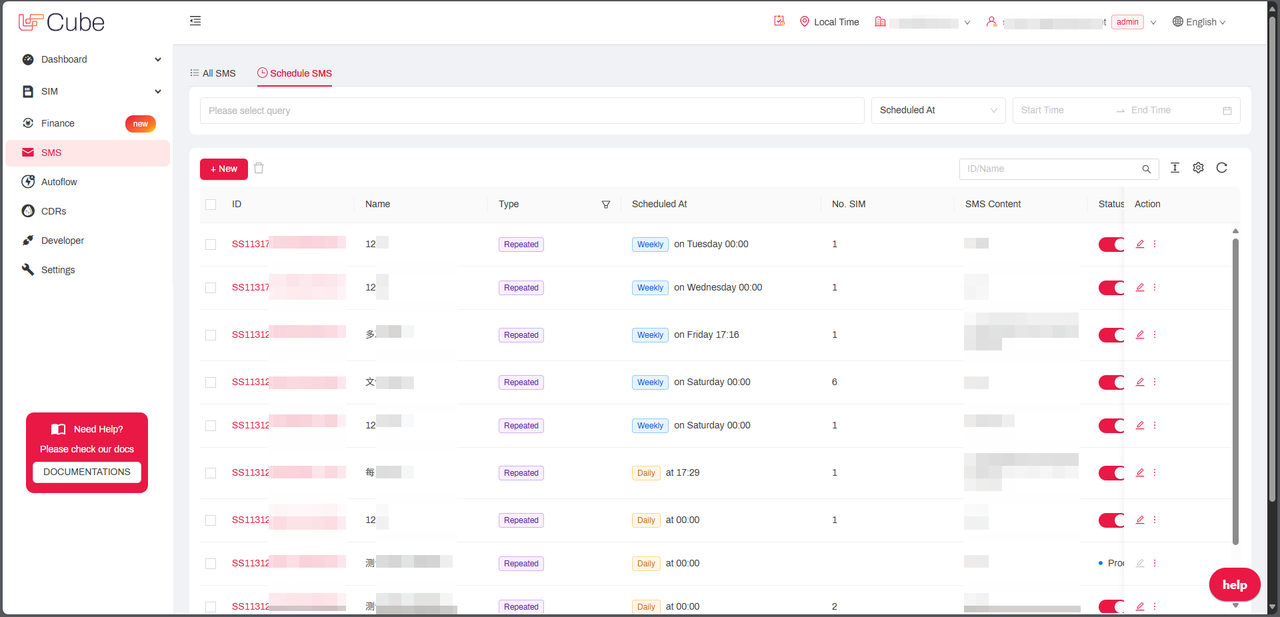The width and height of the screenshot is (1280, 617).
Task: Click the refresh icon above the table
Action: coord(1221,168)
